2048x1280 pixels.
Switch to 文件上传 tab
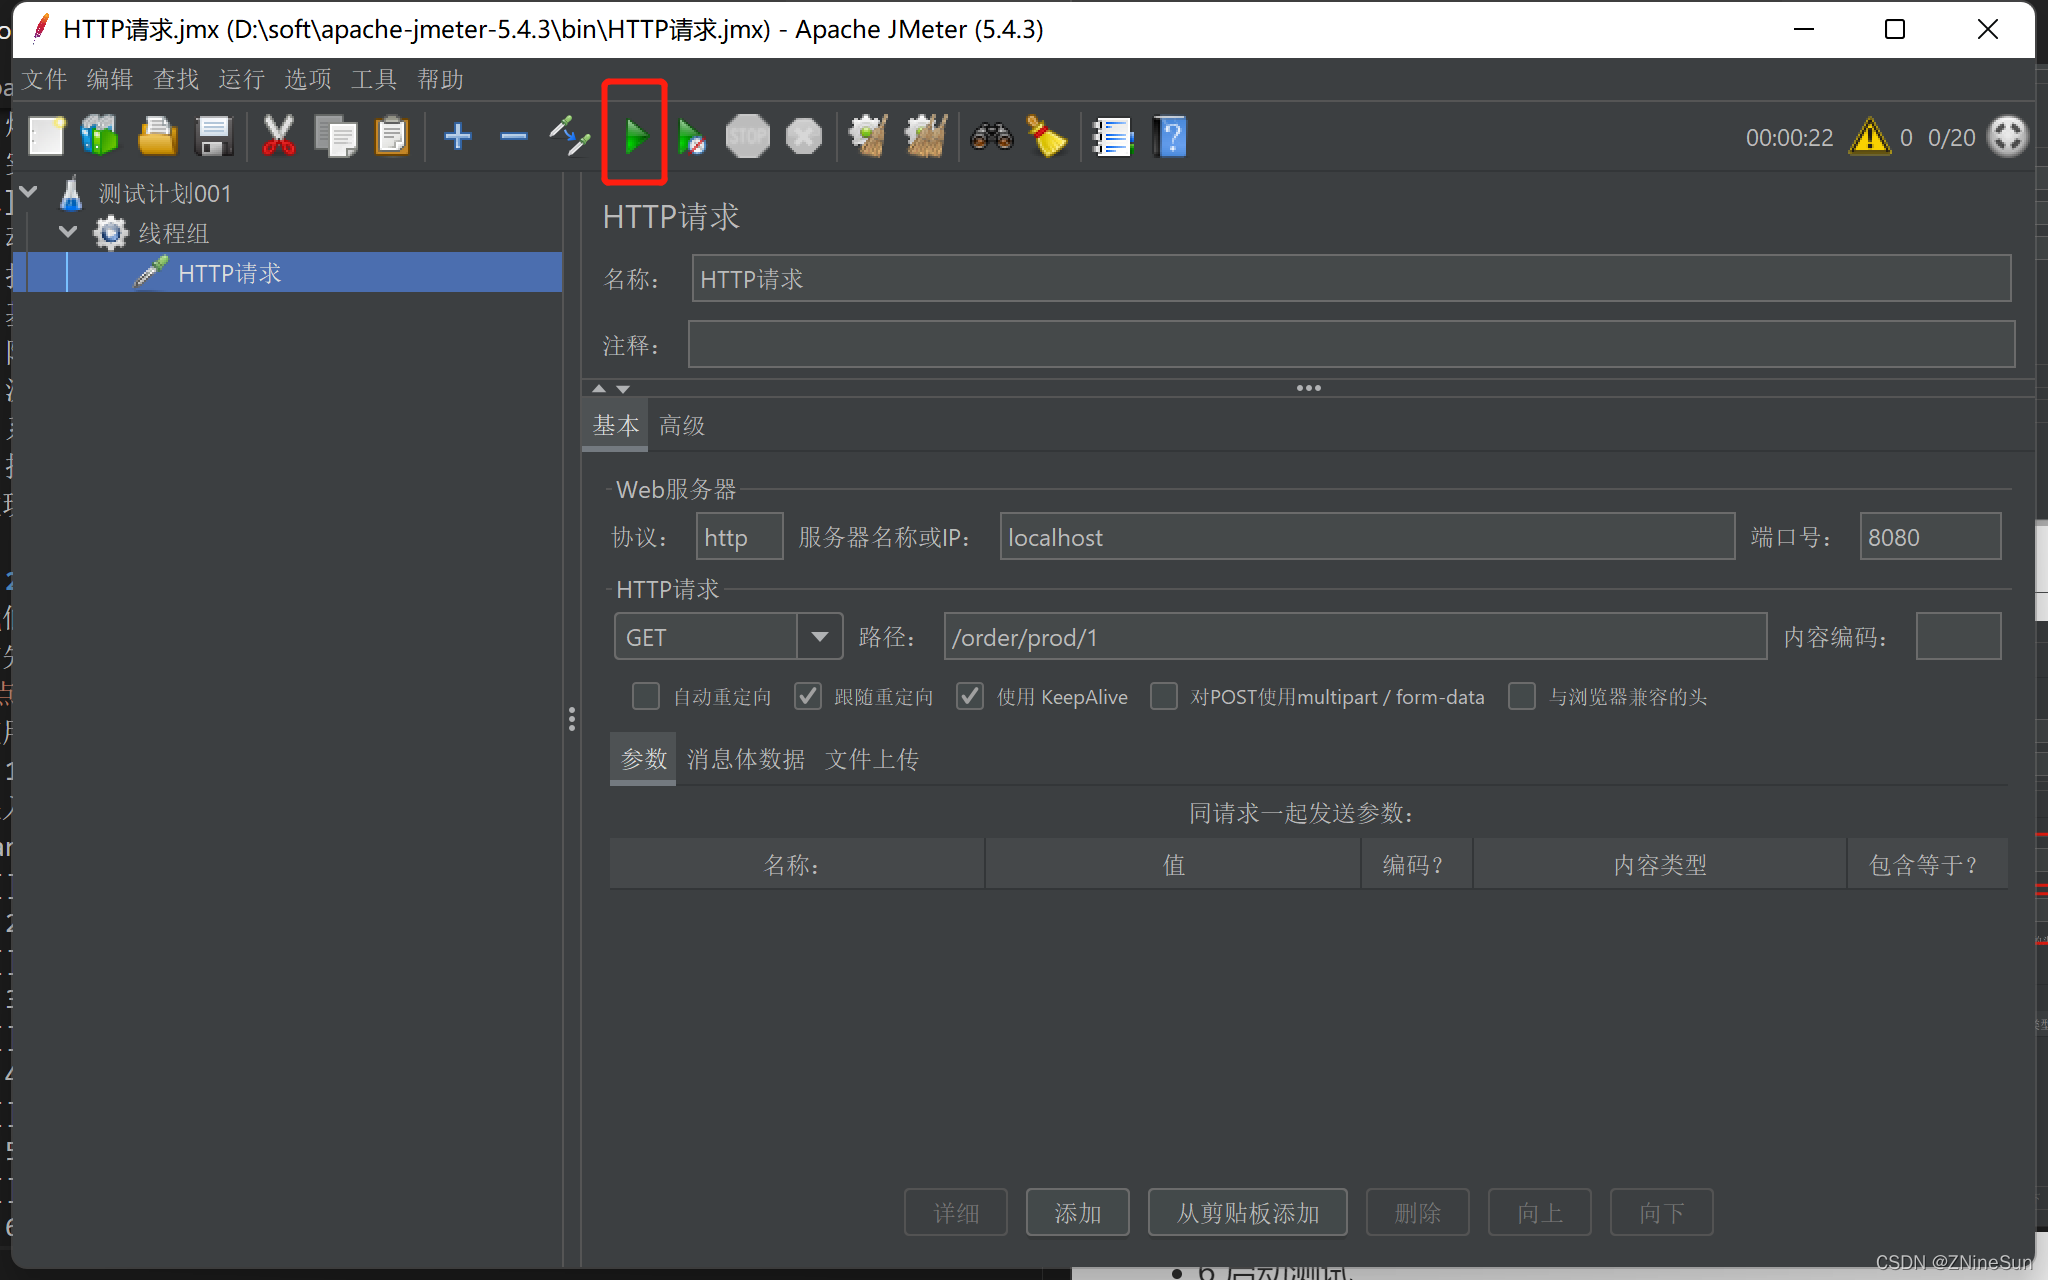point(872,759)
